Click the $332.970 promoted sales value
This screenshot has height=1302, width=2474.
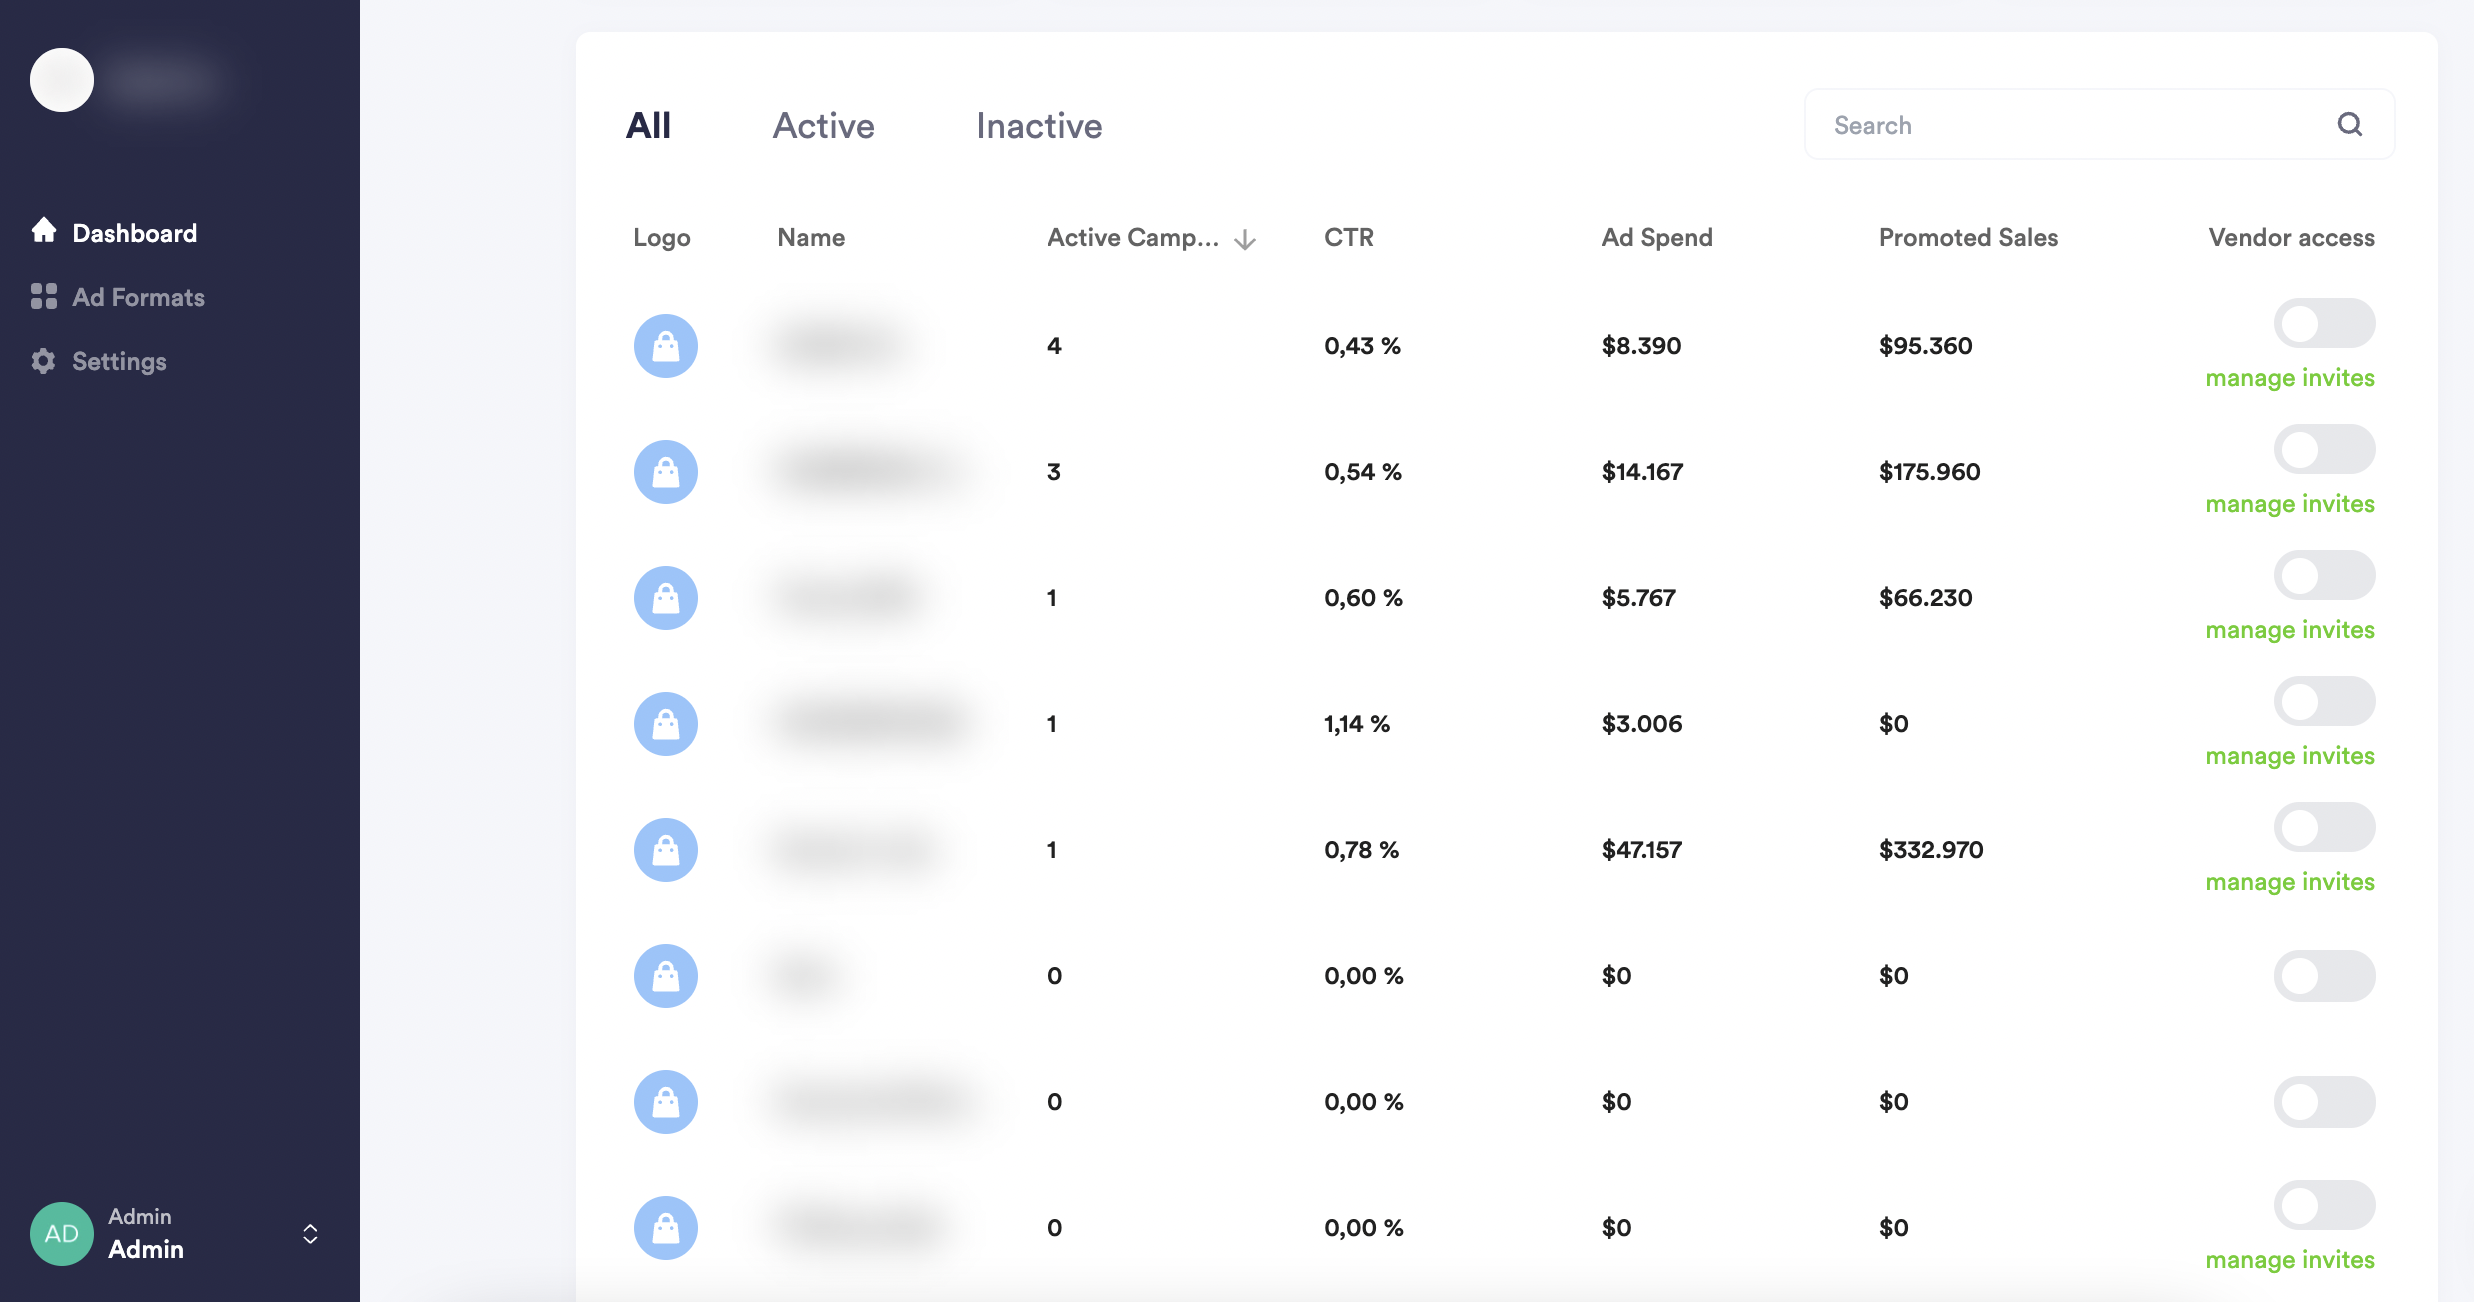pos(1931,850)
